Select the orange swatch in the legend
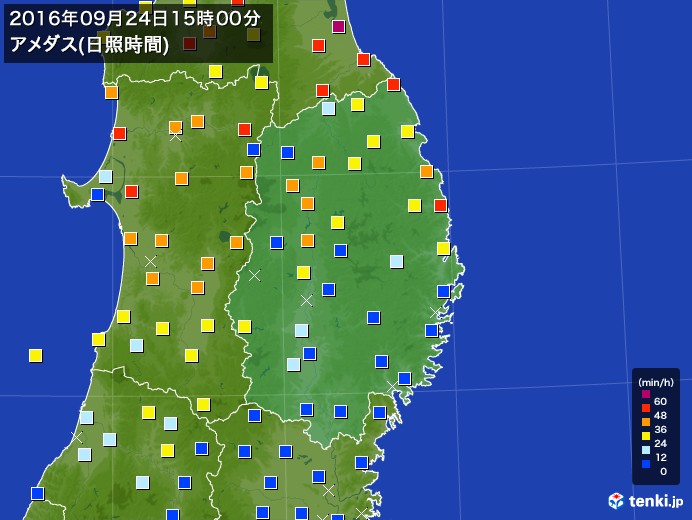692x520 pixels. point(646,422)
